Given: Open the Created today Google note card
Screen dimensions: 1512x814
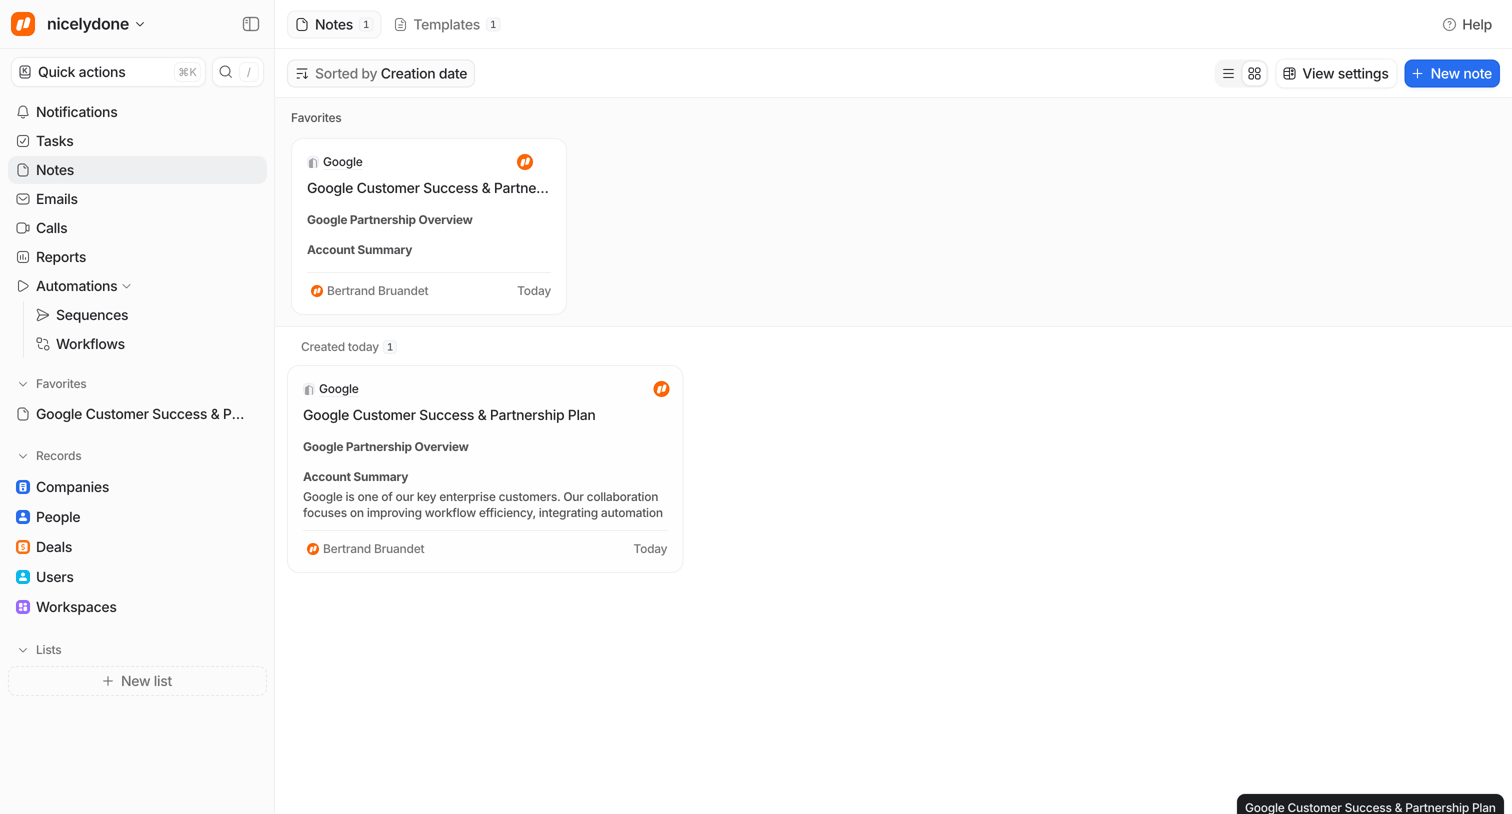Looking at the screenshot, I should pyautogui.click(x=485, y=469).
